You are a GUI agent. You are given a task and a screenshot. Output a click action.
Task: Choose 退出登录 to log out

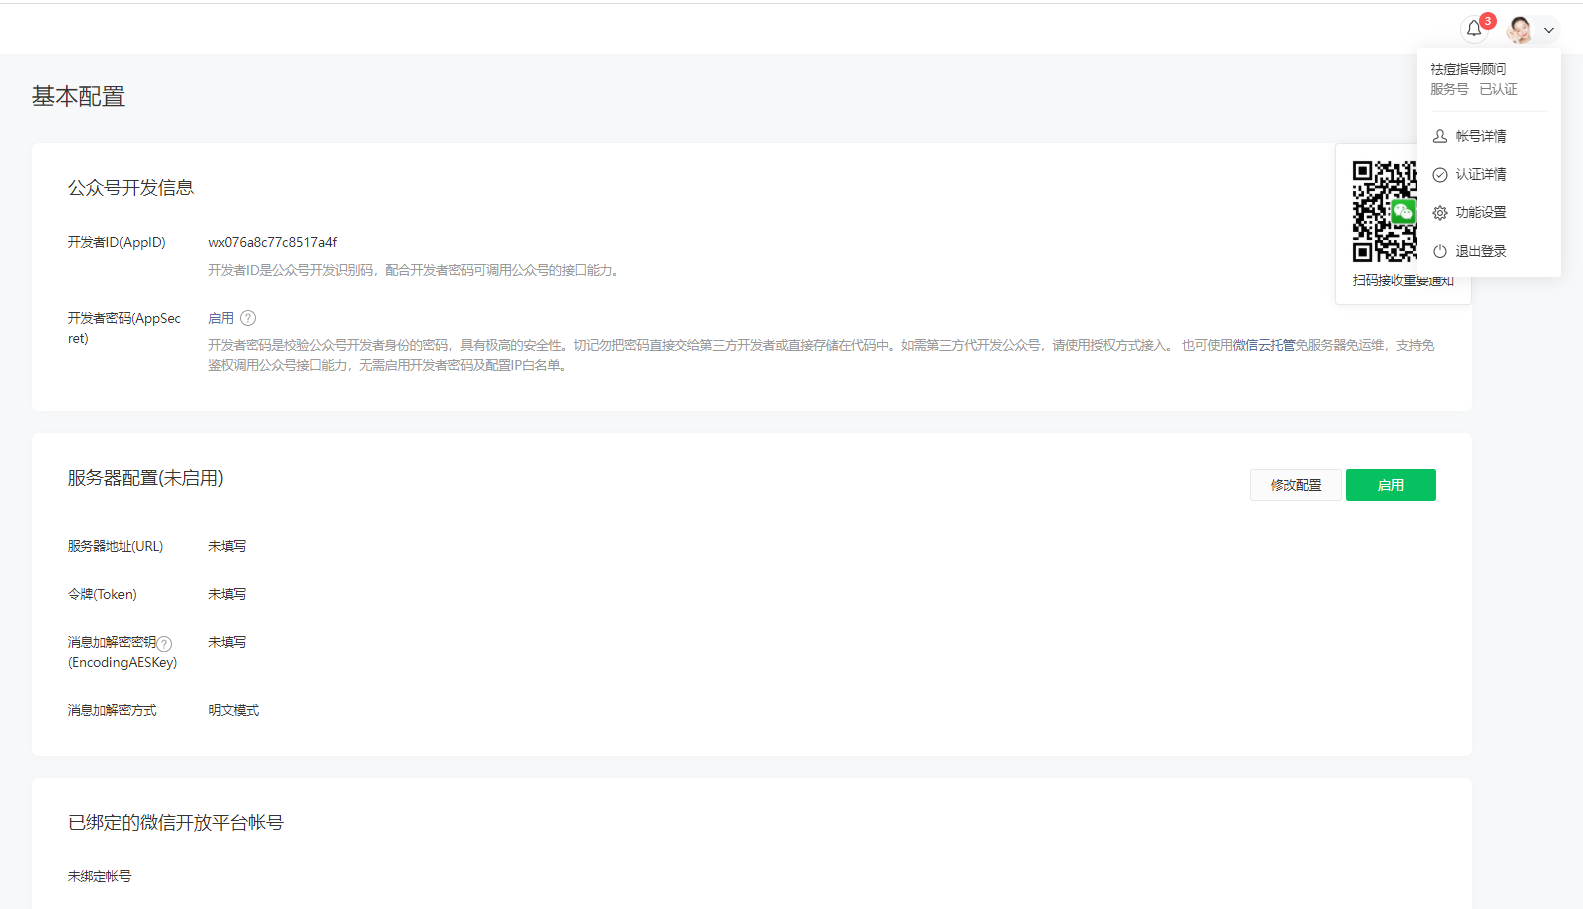(x=1480, y=251)
